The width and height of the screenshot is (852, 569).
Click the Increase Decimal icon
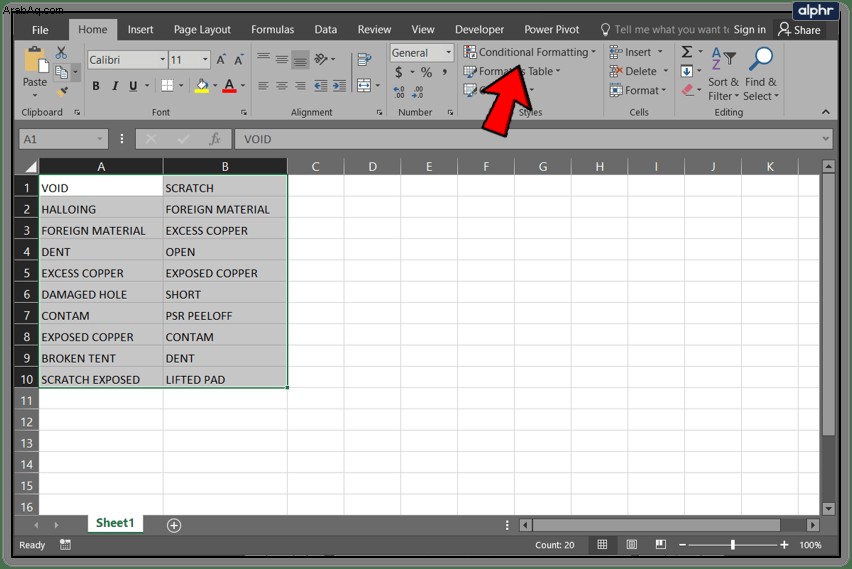pos(399,92)
